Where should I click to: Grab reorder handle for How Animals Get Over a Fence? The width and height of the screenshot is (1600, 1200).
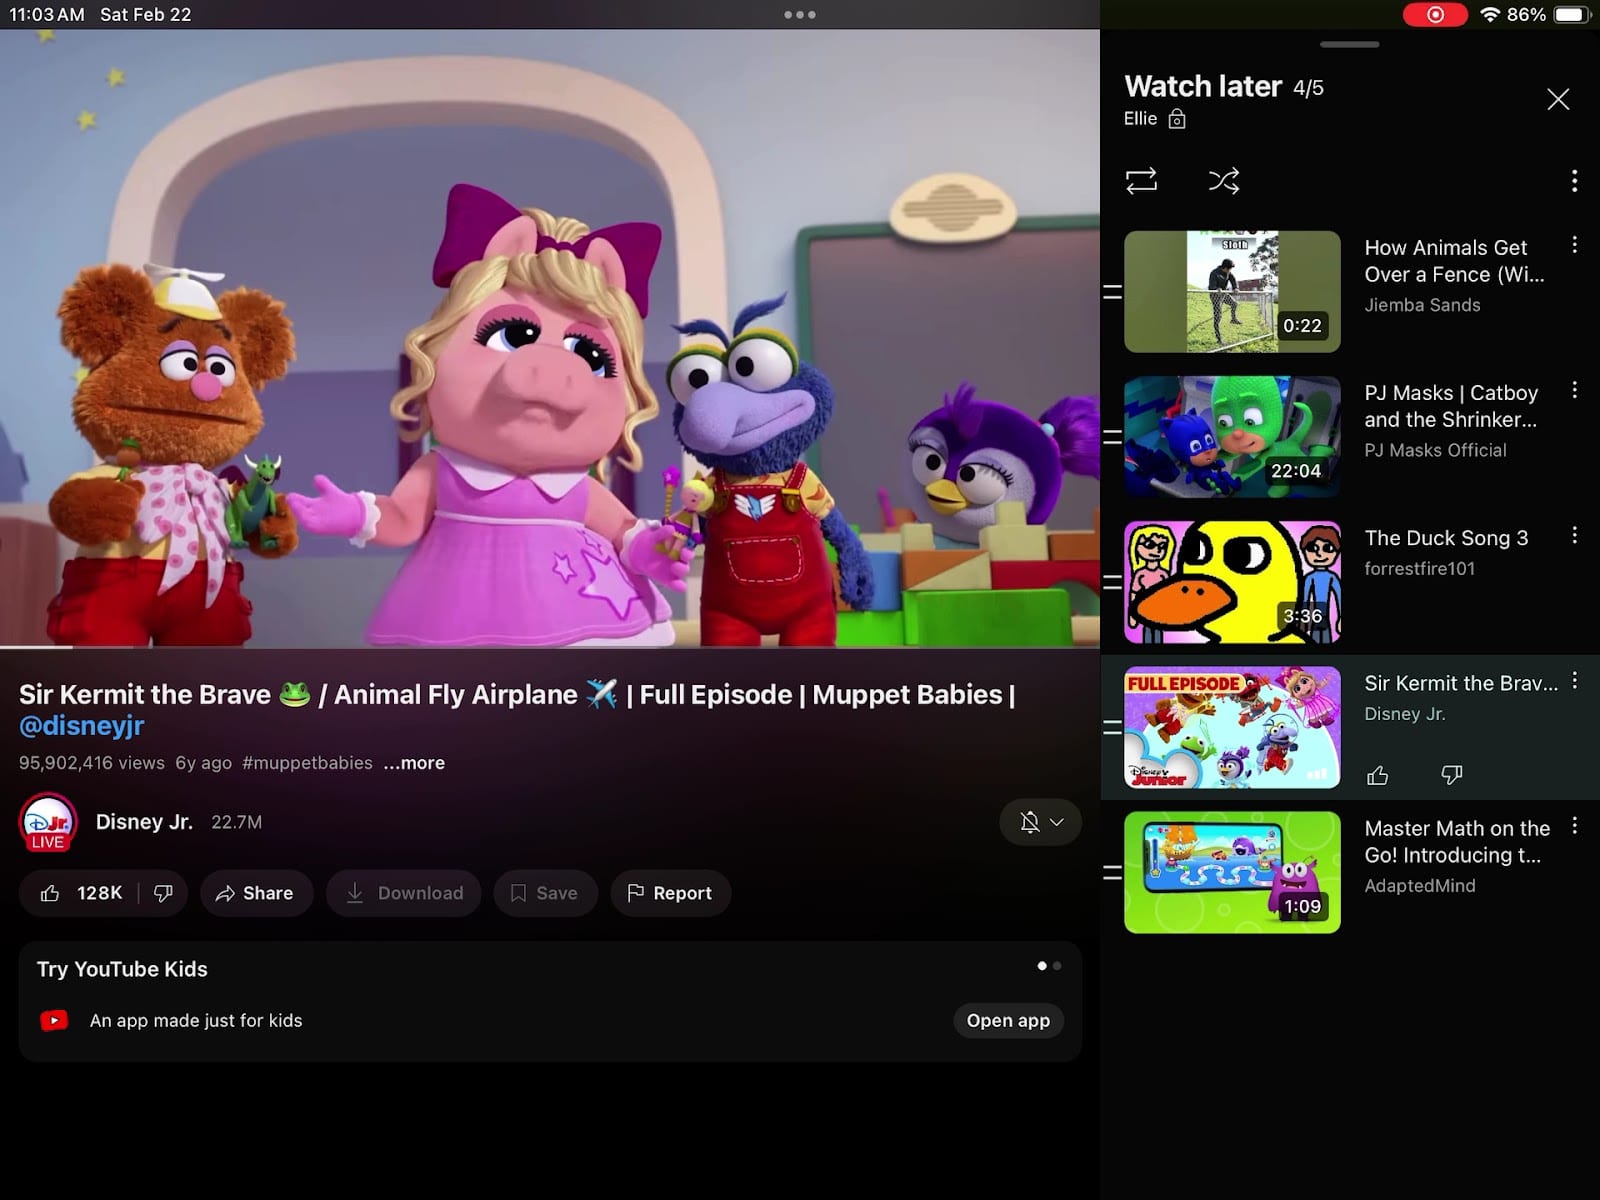tap(1112, 292)
